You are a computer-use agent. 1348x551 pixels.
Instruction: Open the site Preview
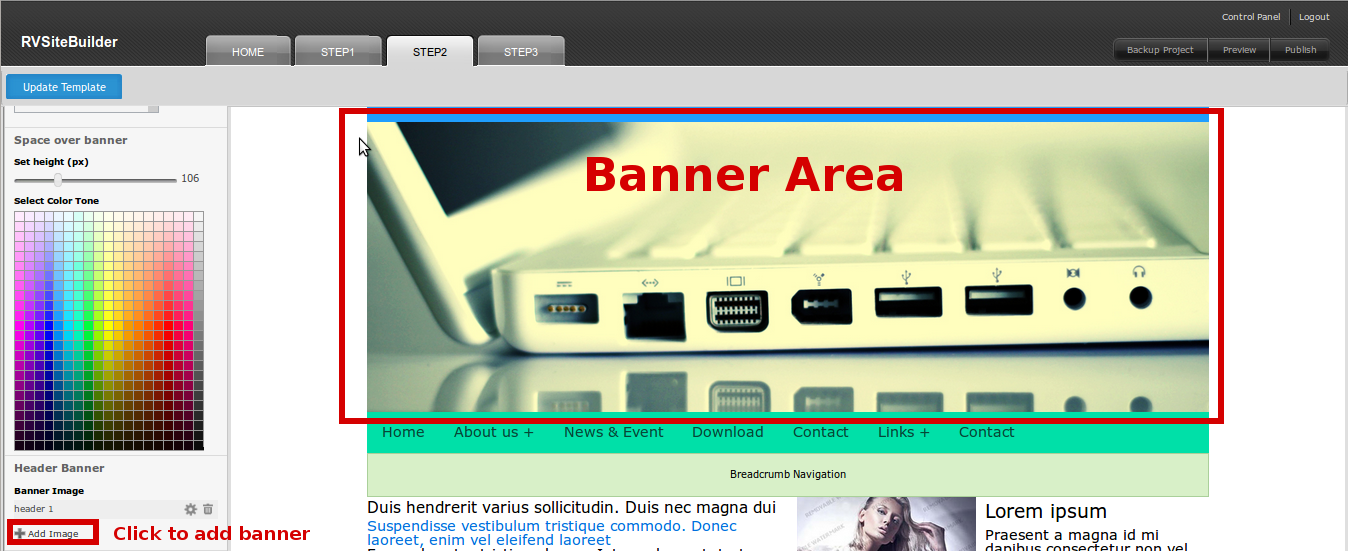click(x=1239, y=50)
